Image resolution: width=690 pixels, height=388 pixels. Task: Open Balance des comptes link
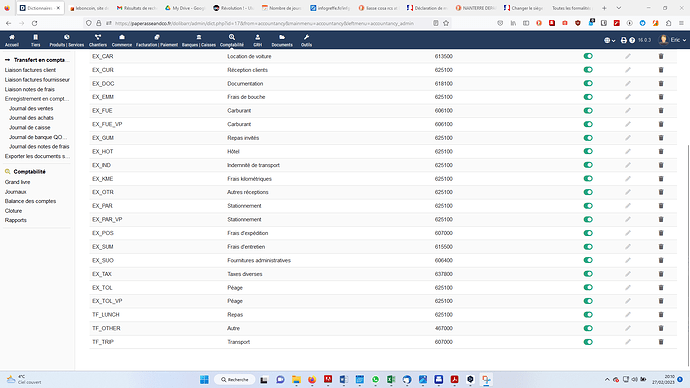[x=30, y=201]
